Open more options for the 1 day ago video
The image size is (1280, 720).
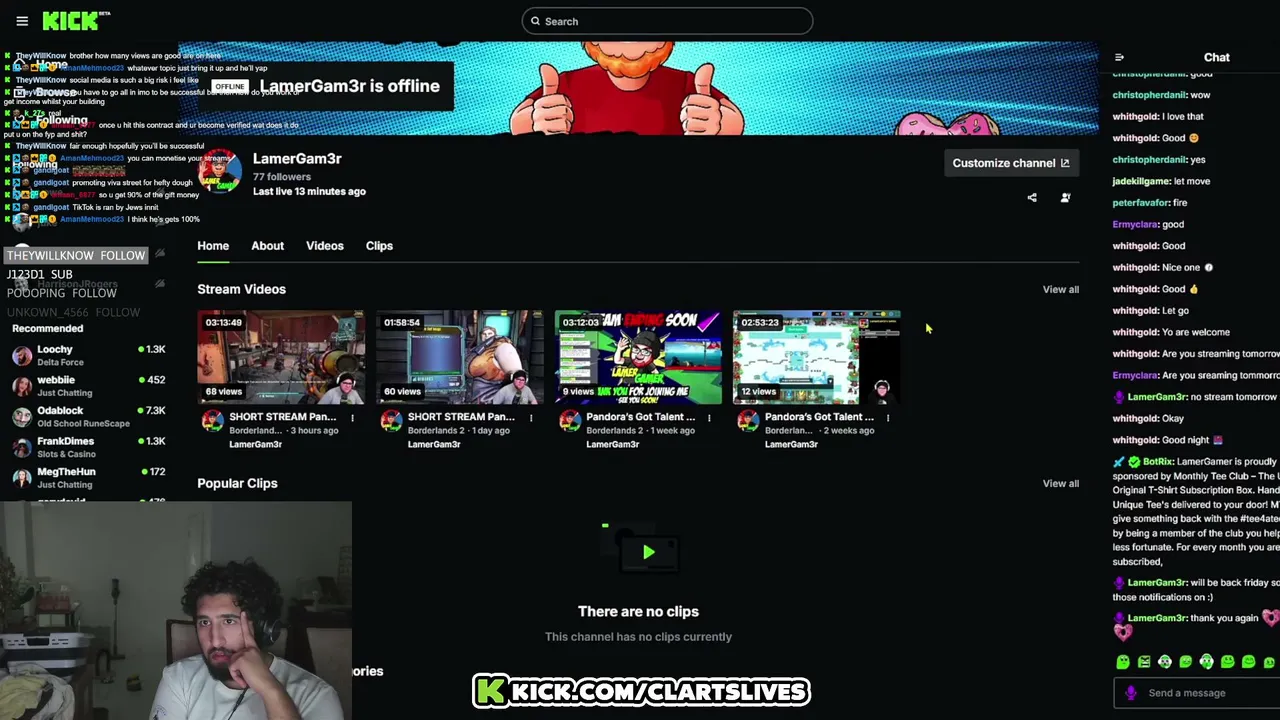tap(531, 417)
